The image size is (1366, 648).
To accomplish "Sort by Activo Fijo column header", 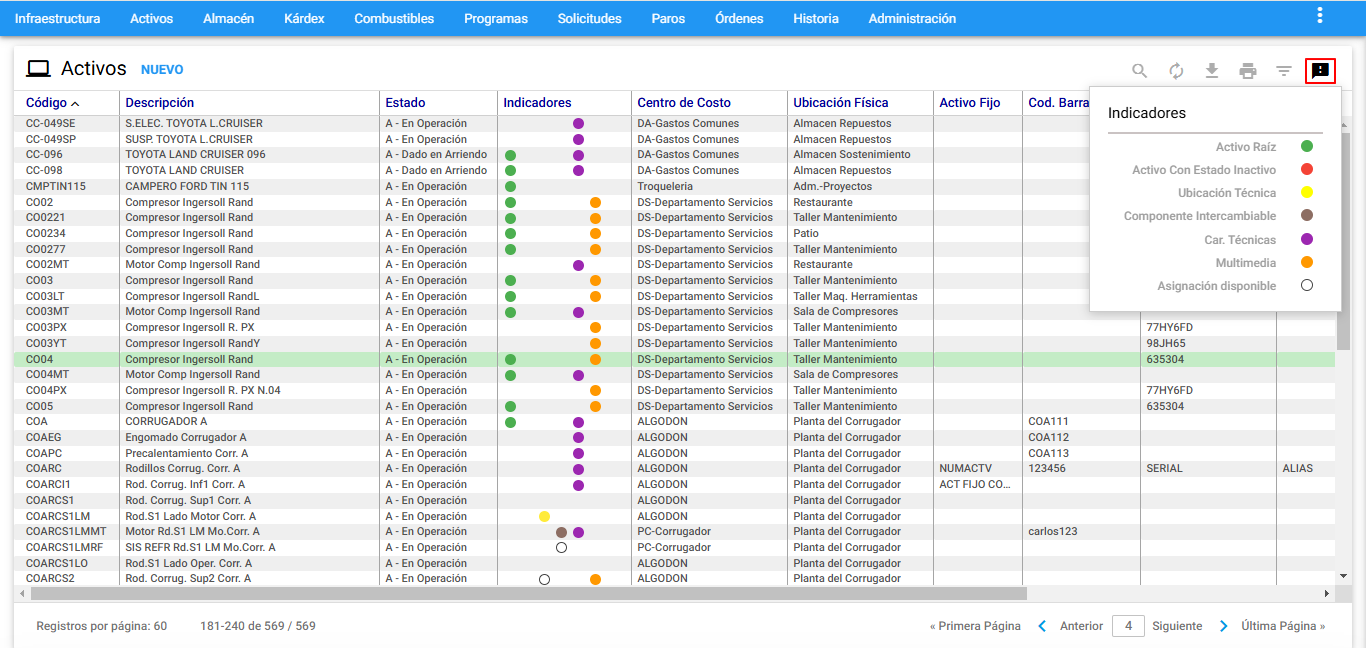I will (970, 103).
